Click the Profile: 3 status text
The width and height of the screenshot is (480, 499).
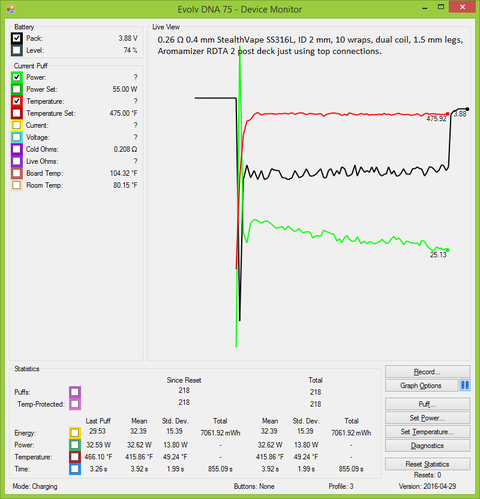341,487
